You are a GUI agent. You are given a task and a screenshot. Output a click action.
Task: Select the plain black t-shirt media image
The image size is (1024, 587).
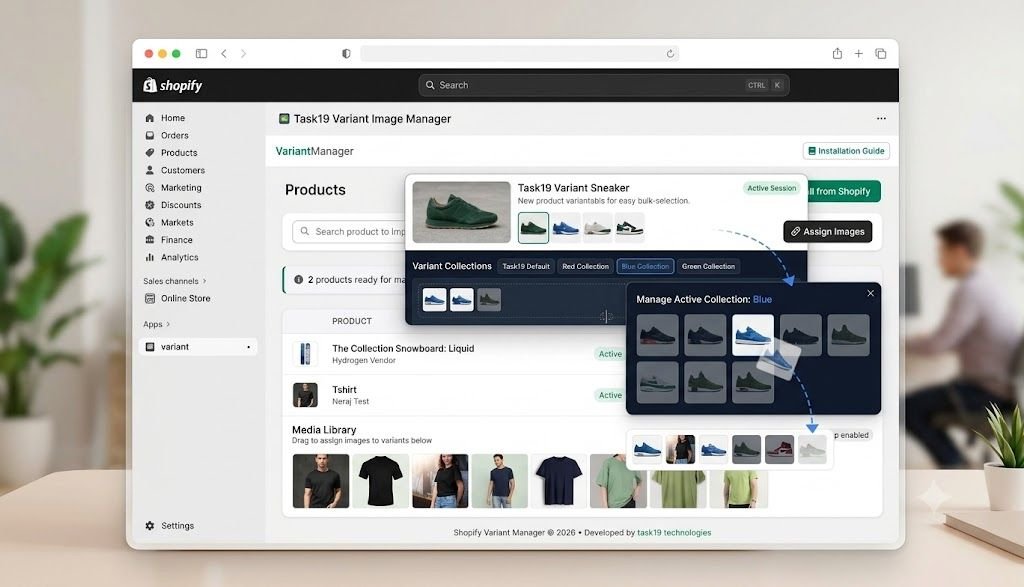click(x=381, y=481)
